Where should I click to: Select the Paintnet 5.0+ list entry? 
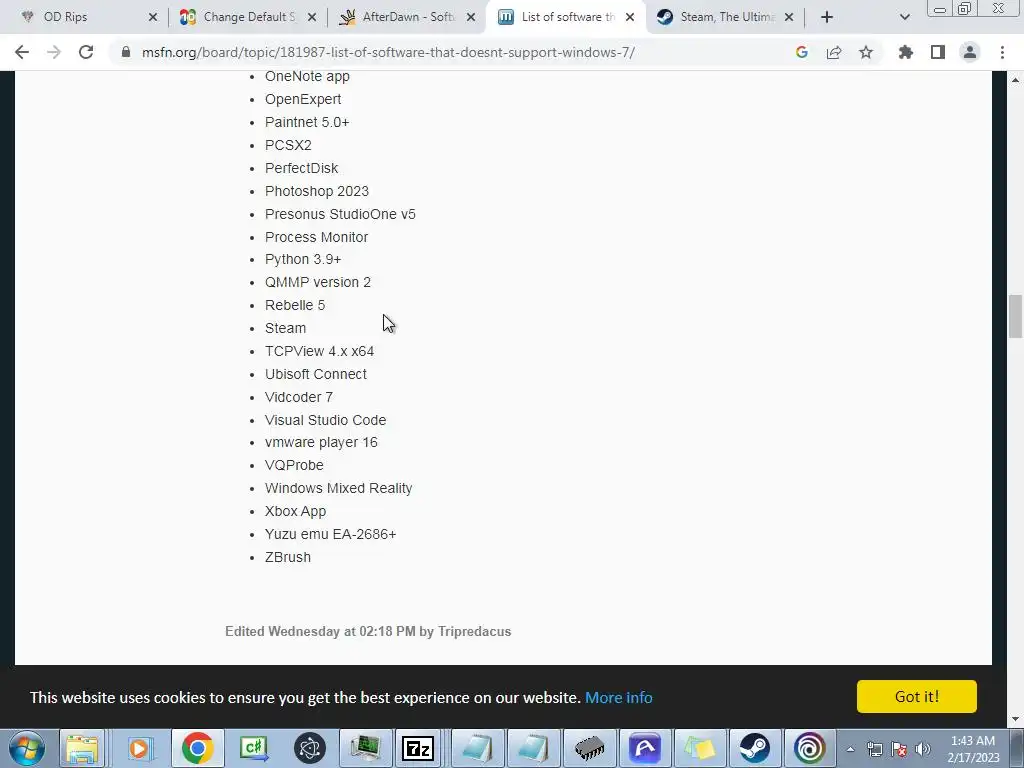tap(307, 122)
